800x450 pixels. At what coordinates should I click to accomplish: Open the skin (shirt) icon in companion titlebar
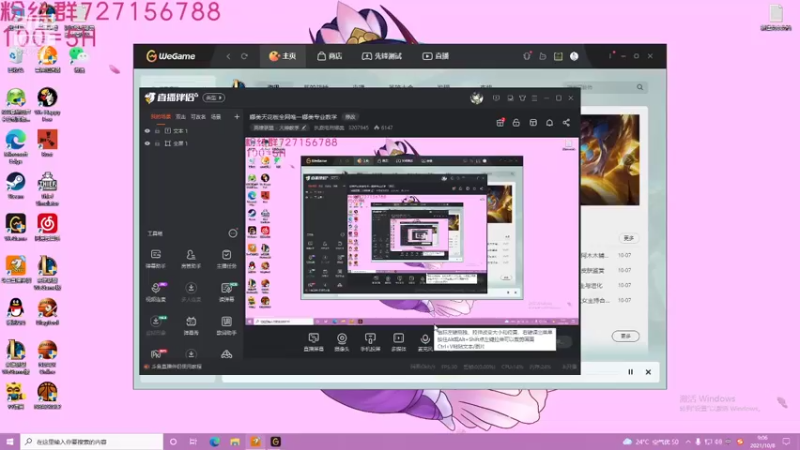522,98
